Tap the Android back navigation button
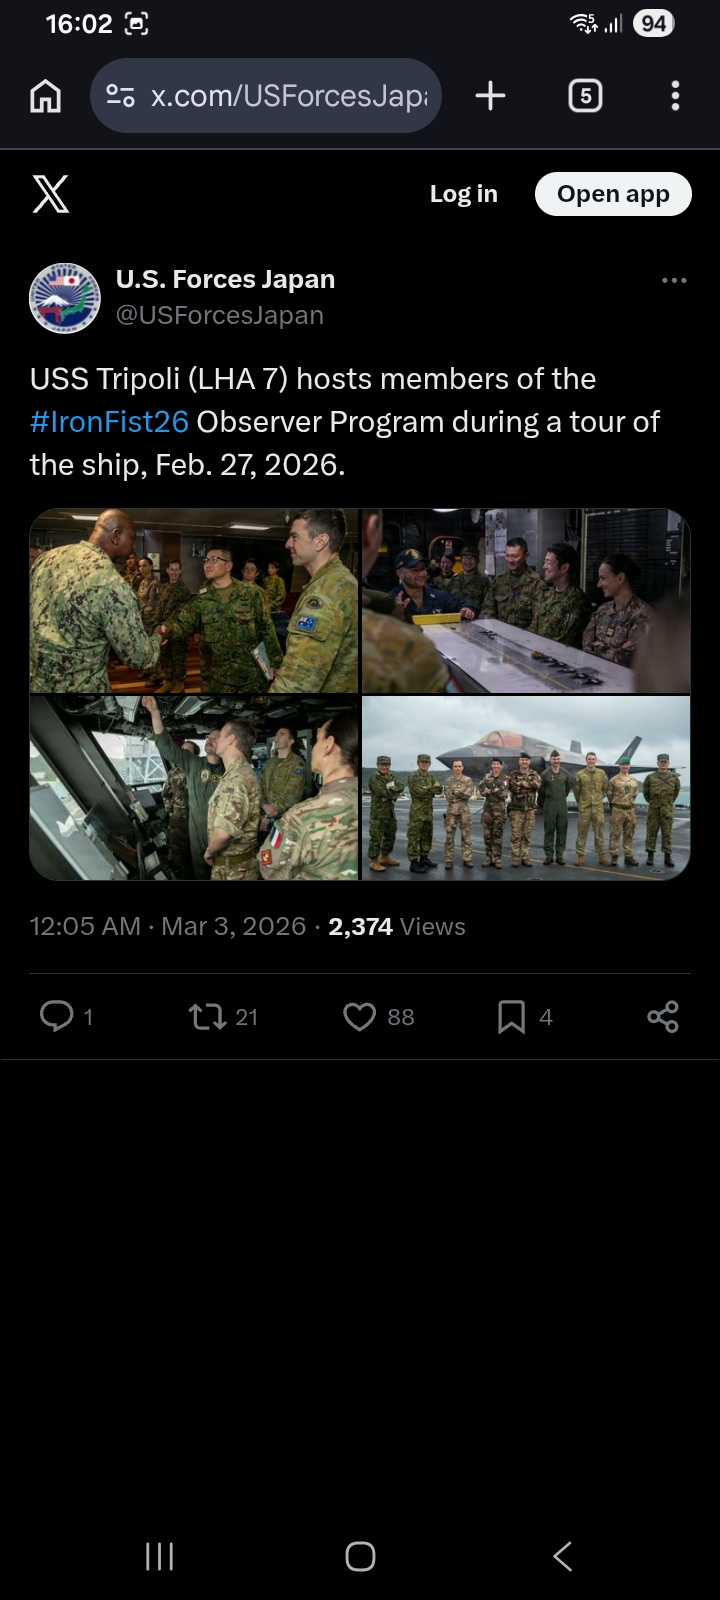Screen dimensions: 720x1600 pos(563,1556)
